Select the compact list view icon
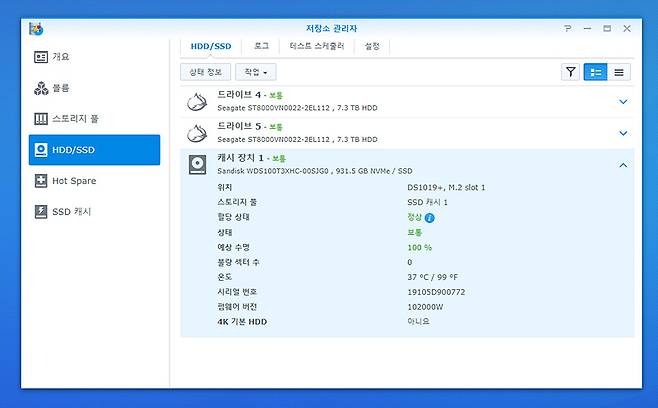This screenshot has width=658, height=408. tap(619, 72)
